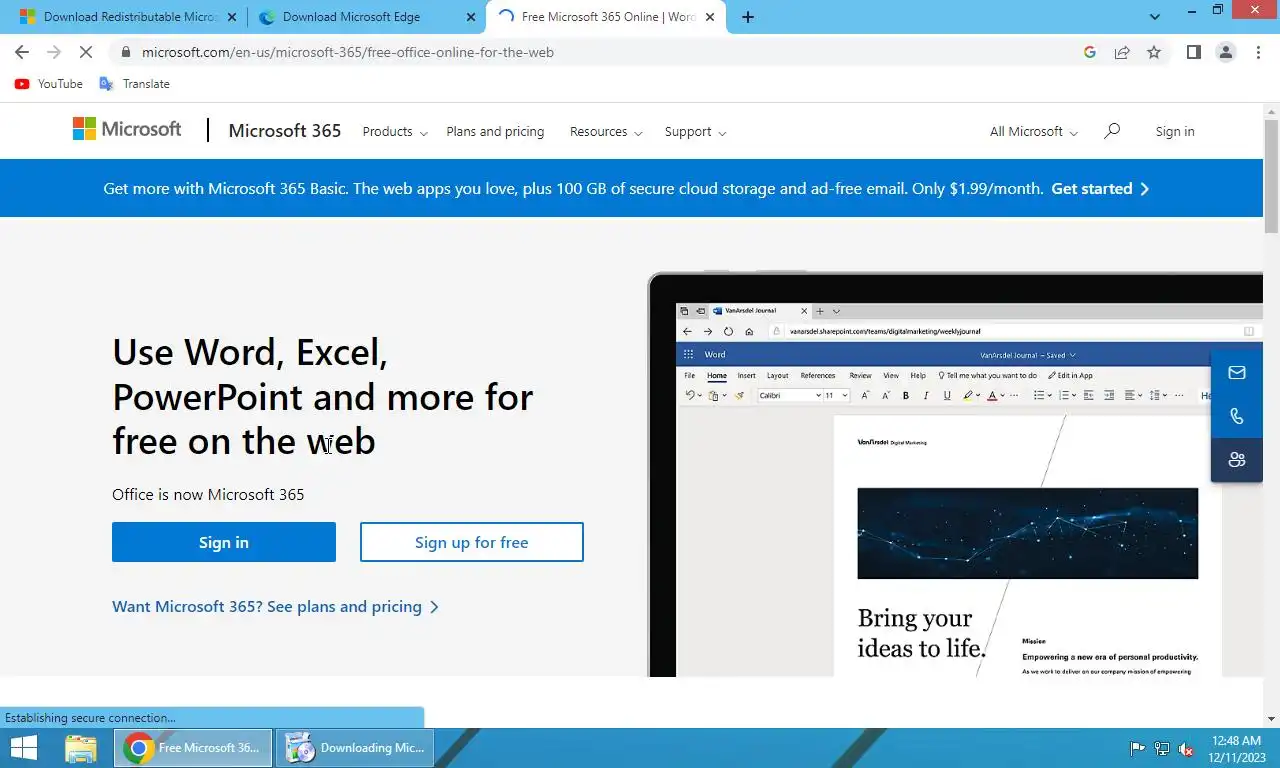Image resolution: width=1280 pixels, height=768 pixels.
Task: Bookmark this page with the star
Action: pos(1154,52)
